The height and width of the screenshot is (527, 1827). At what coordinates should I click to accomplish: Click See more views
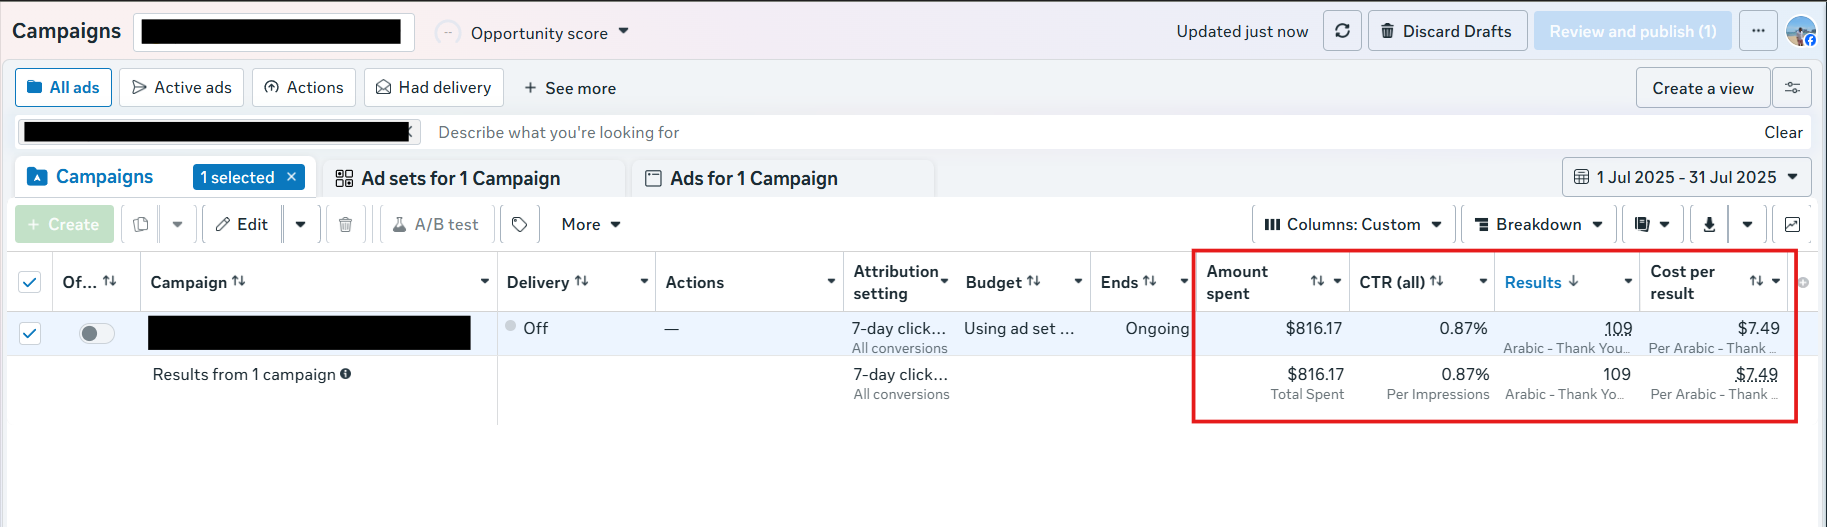570,88
